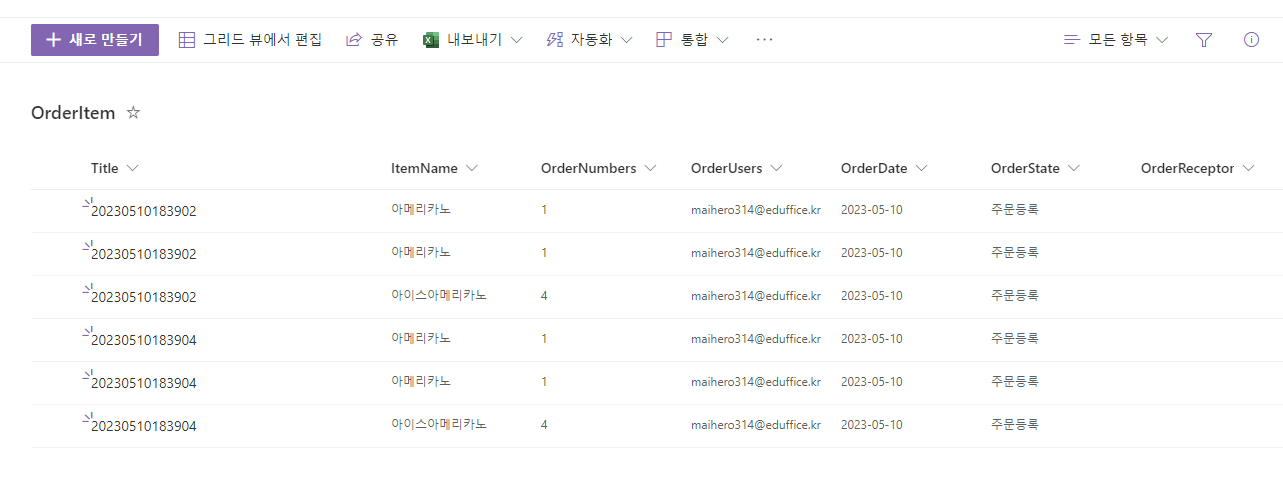This screenshot has width=1283, height=481.
Task: Open the 모든 항목 view selector
Action: point(1116,40)
